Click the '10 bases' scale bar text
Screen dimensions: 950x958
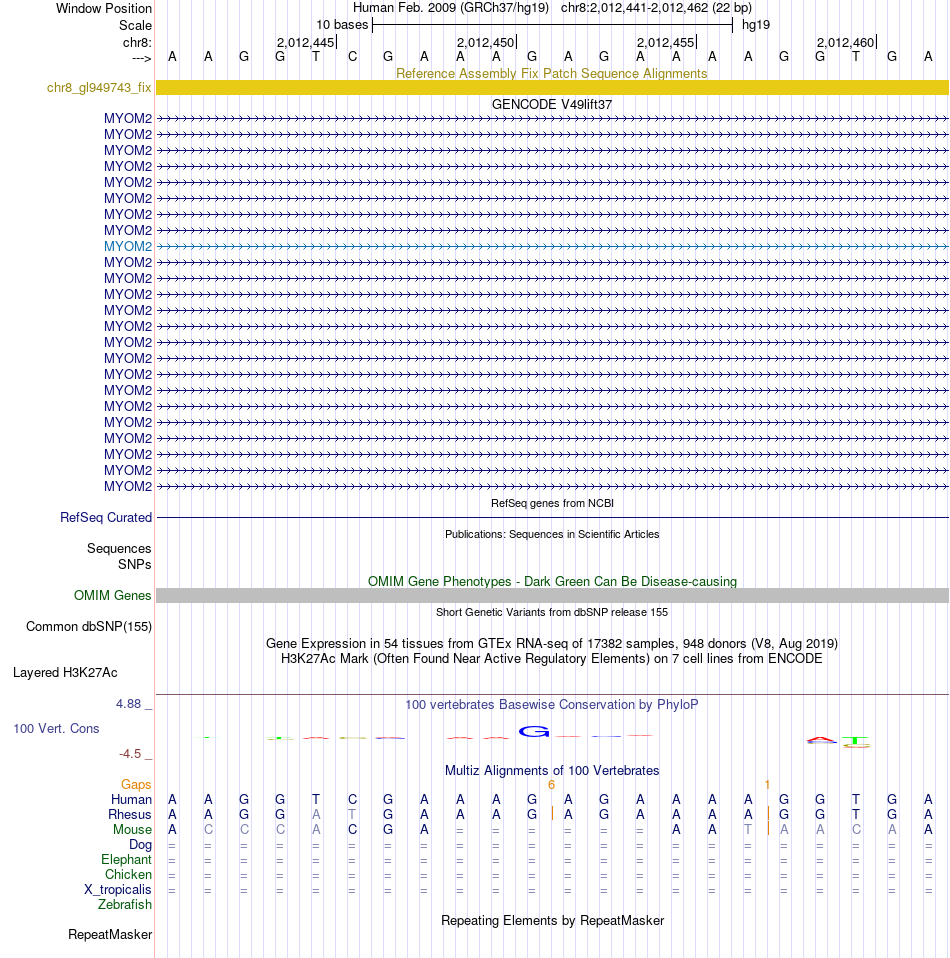pyautogui.click(x=342, y=25)
